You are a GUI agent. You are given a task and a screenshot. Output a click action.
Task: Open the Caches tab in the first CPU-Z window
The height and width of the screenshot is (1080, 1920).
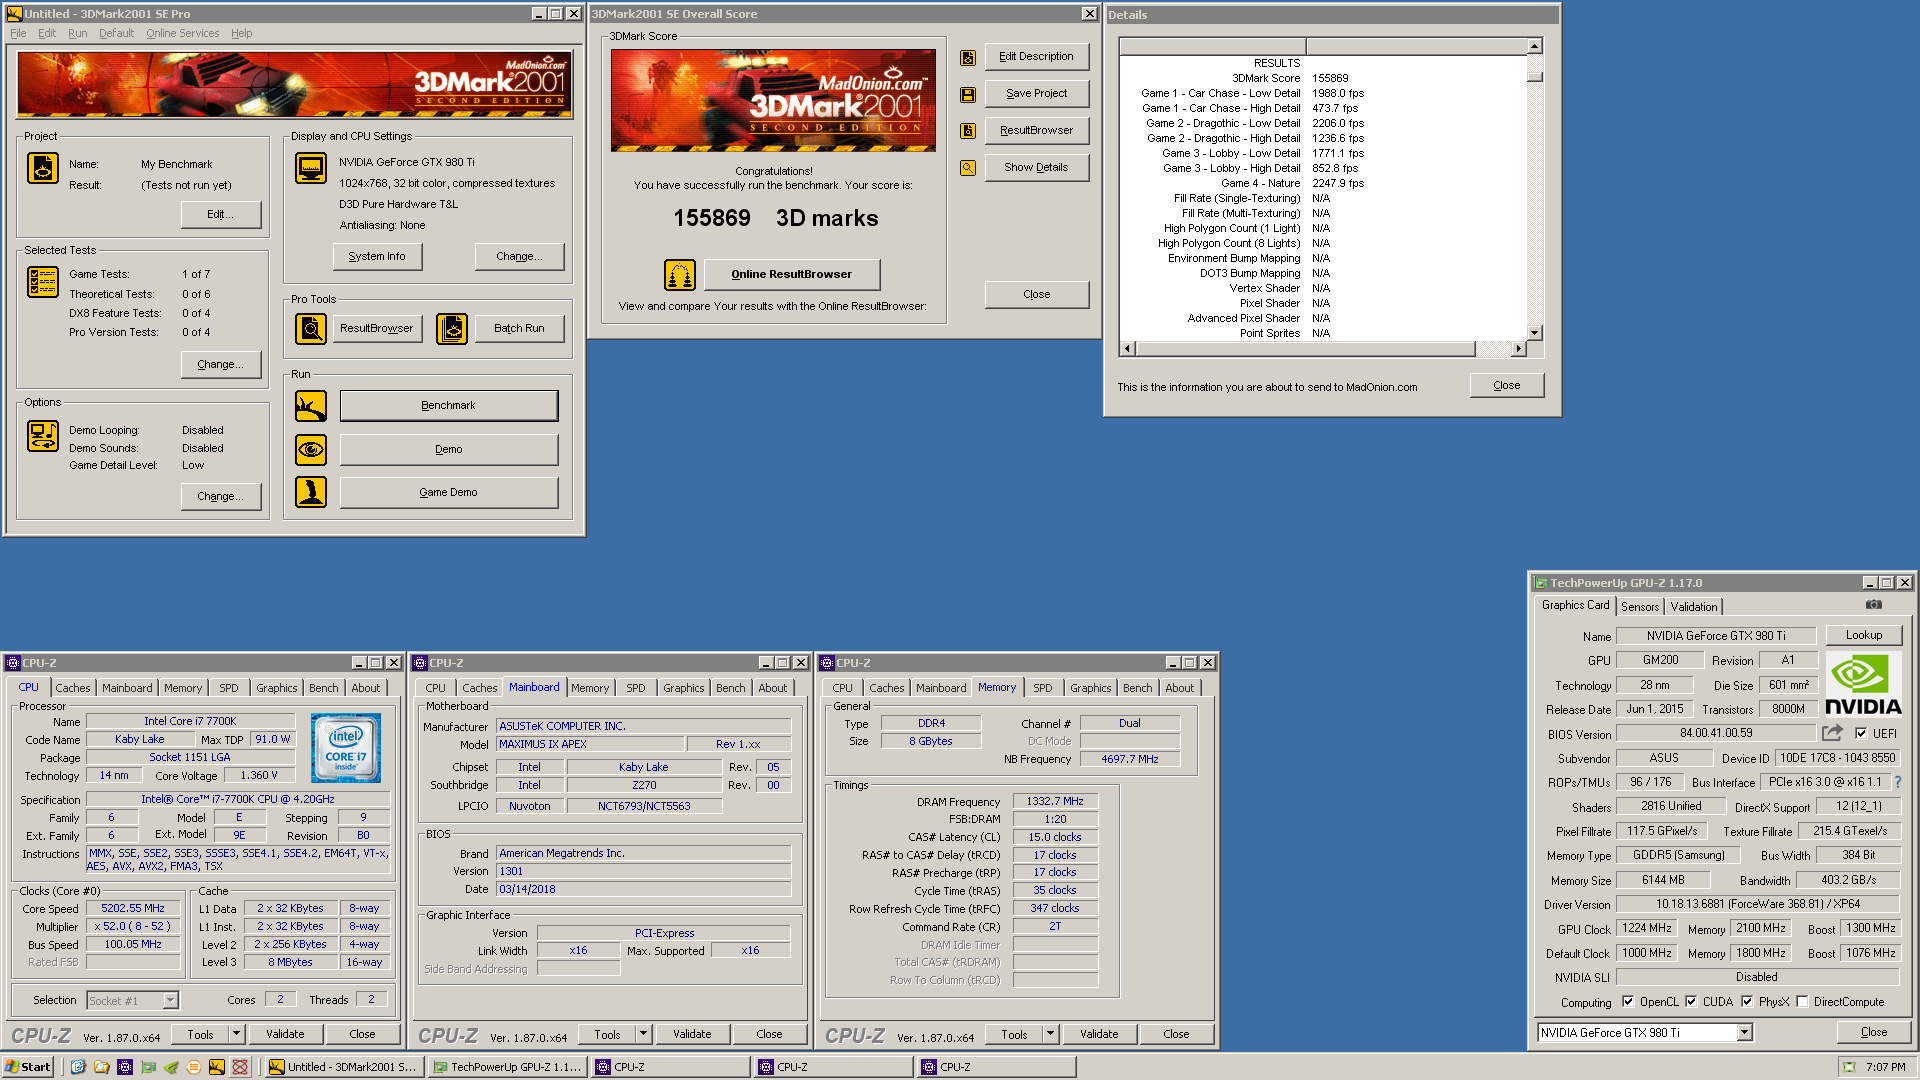coord(73,688)
